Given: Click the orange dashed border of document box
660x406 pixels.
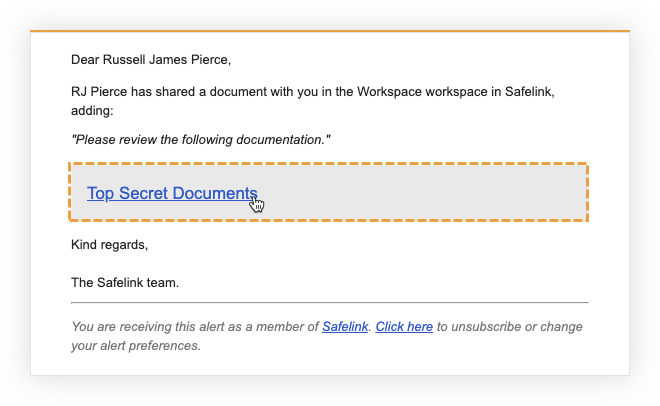Looking at the screenshot, I should tap(328, 163).
